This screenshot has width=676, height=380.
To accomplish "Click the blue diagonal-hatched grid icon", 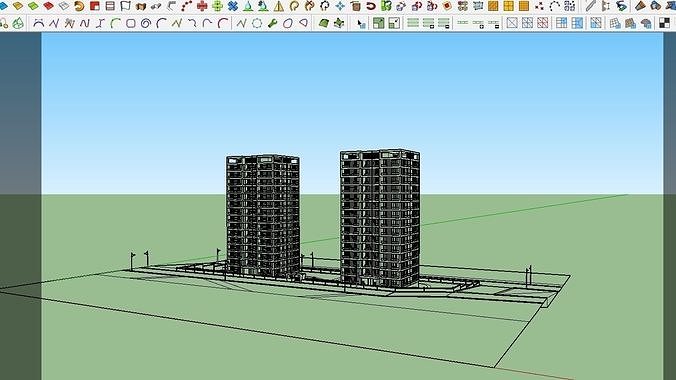I will coord(595,23).
